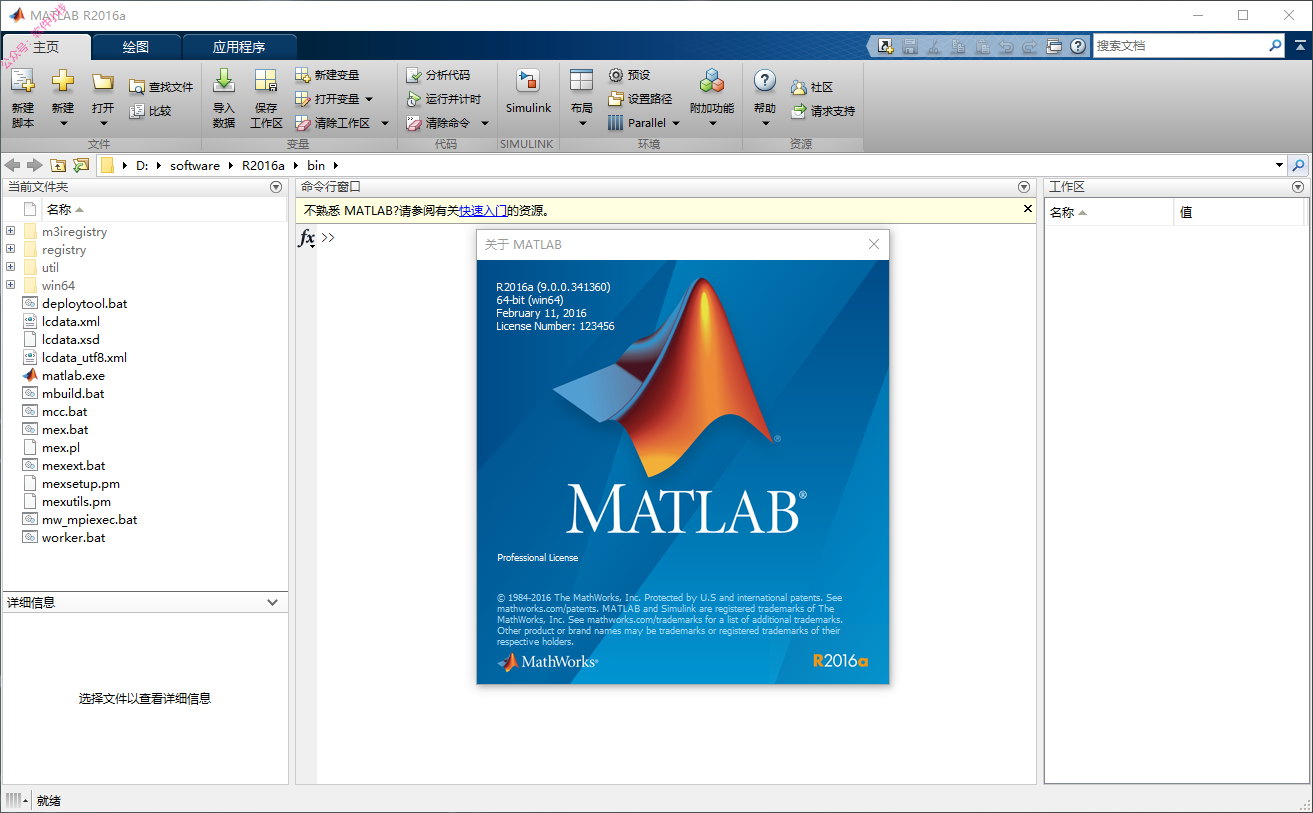Switch to 绘图 (Plots) tab

coord(136,47)
